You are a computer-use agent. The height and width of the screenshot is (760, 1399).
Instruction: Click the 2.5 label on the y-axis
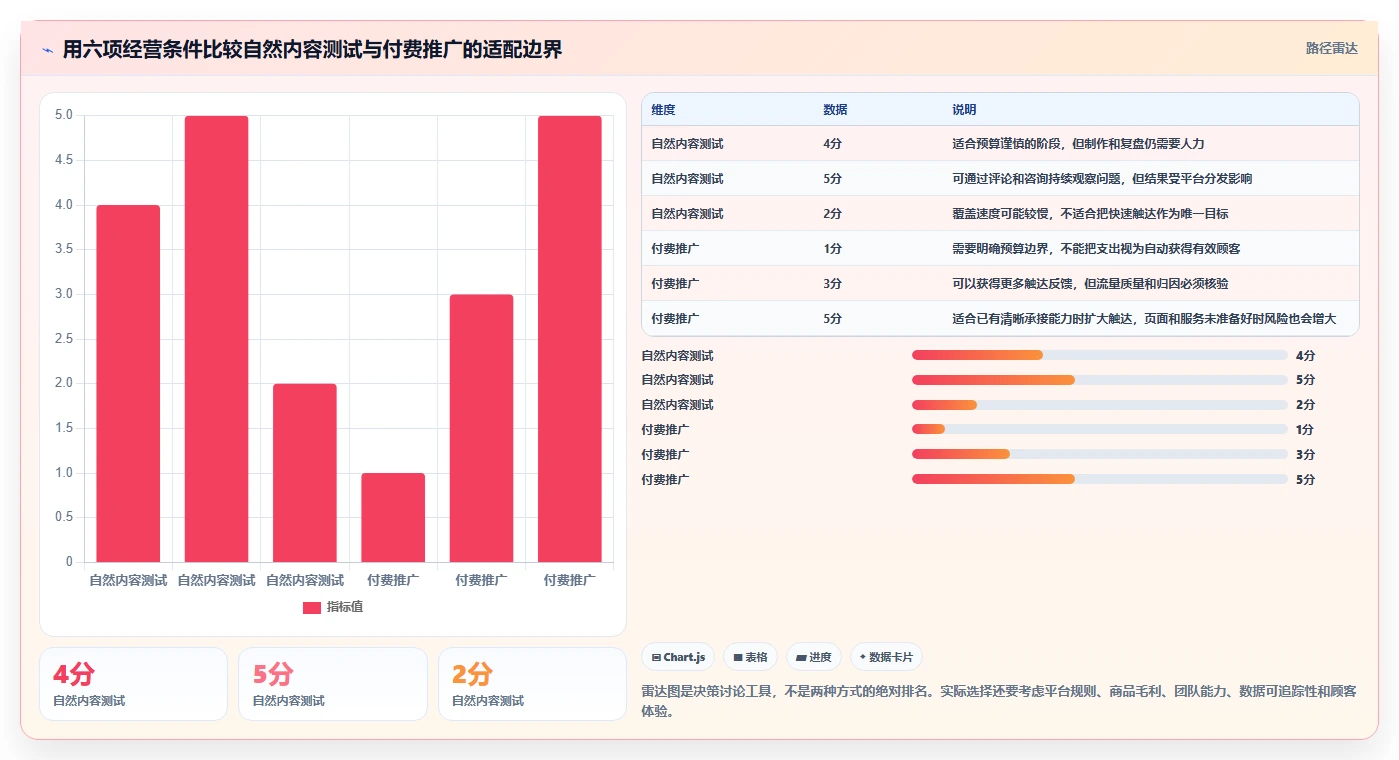coord(63,339)
